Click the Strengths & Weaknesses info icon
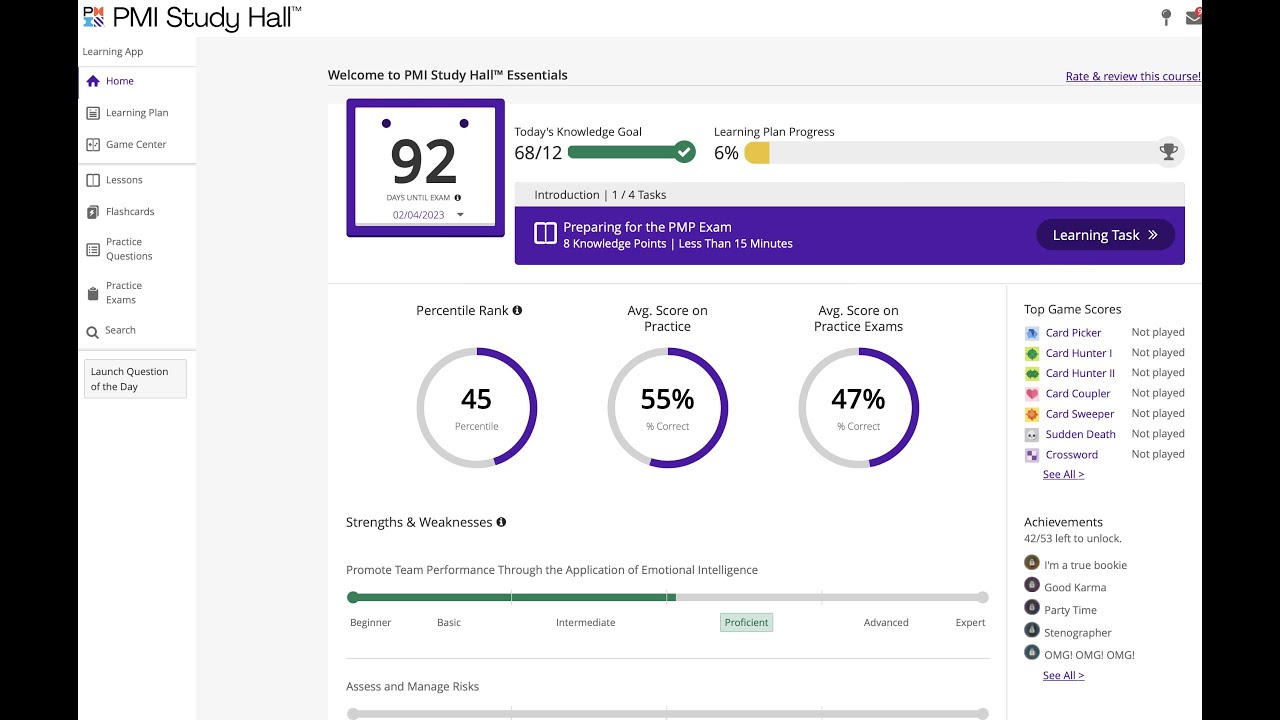Image resolution: width=1280 pixels, height=720 pixels. point(501,522)
